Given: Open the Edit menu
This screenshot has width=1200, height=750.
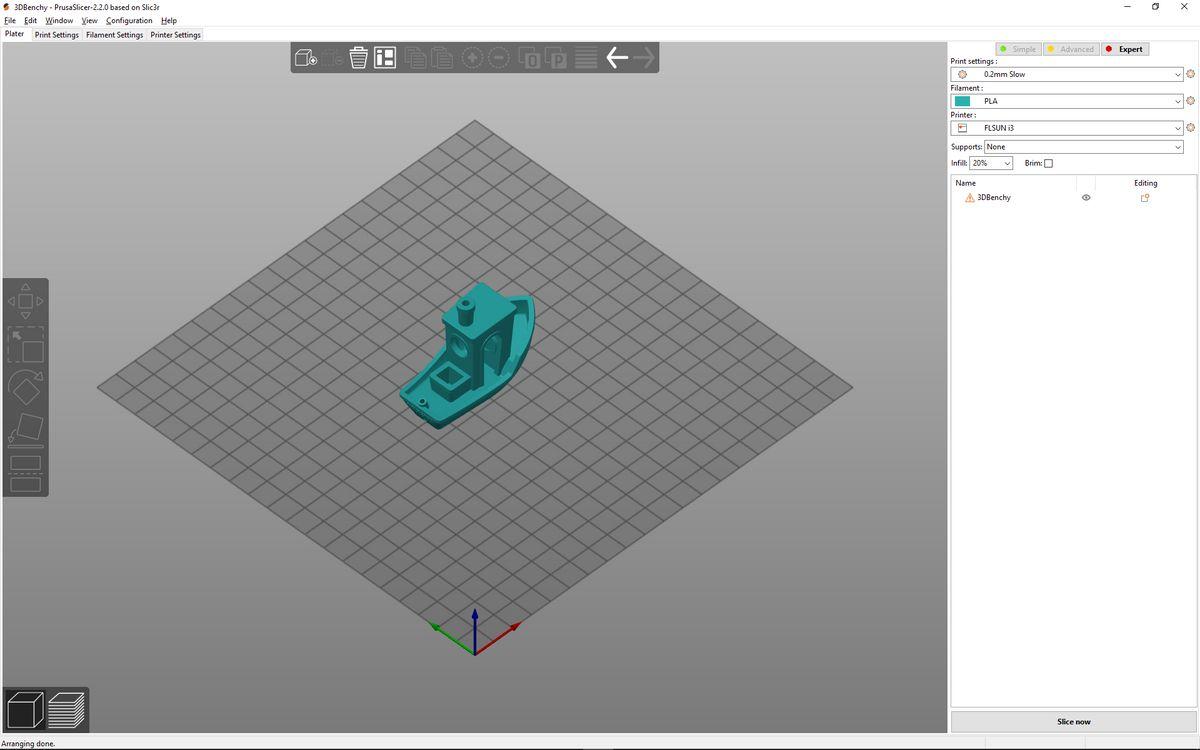Looking at the screenshot, I should coord(31,20).
